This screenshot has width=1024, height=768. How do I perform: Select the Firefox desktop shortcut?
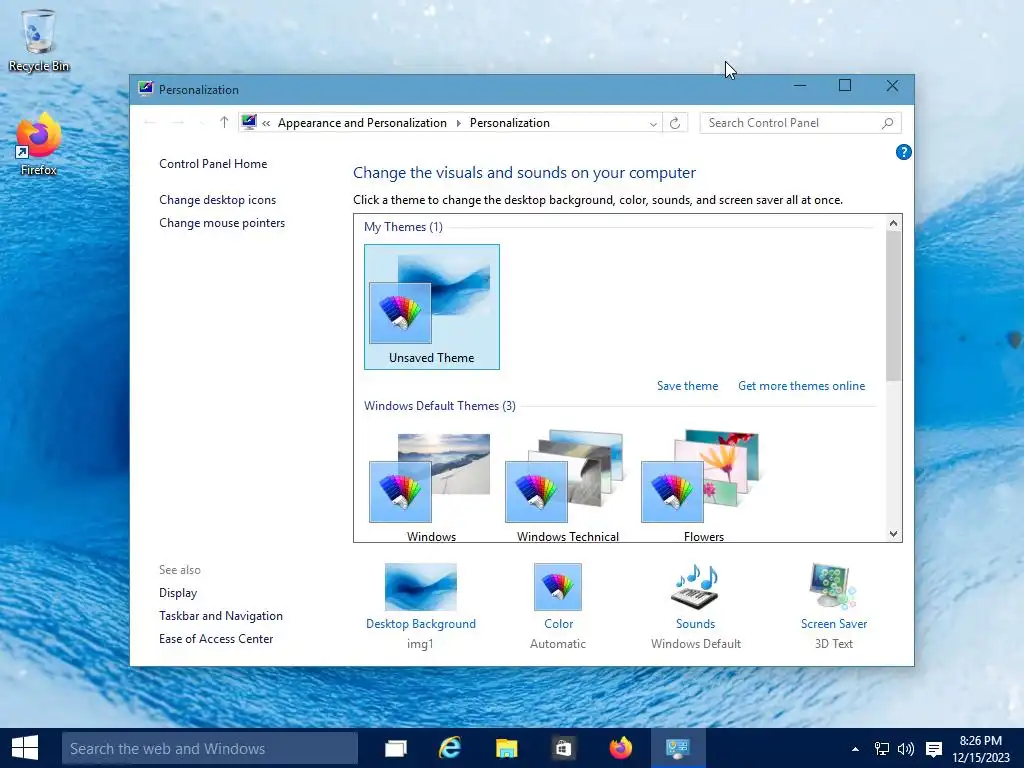(39, 144)
